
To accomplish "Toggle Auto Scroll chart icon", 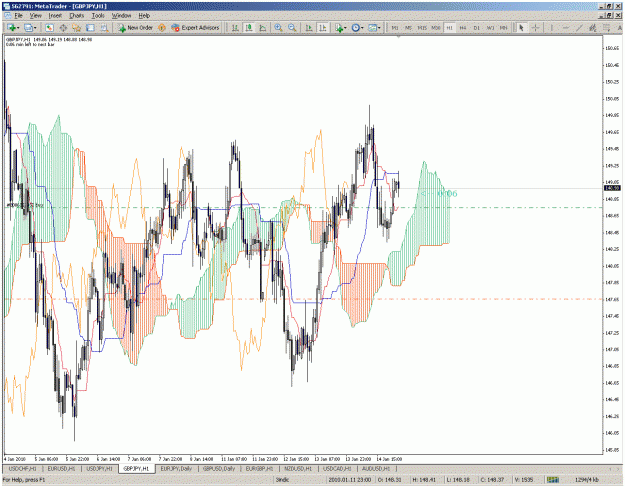I will click(x=309, y=28).
